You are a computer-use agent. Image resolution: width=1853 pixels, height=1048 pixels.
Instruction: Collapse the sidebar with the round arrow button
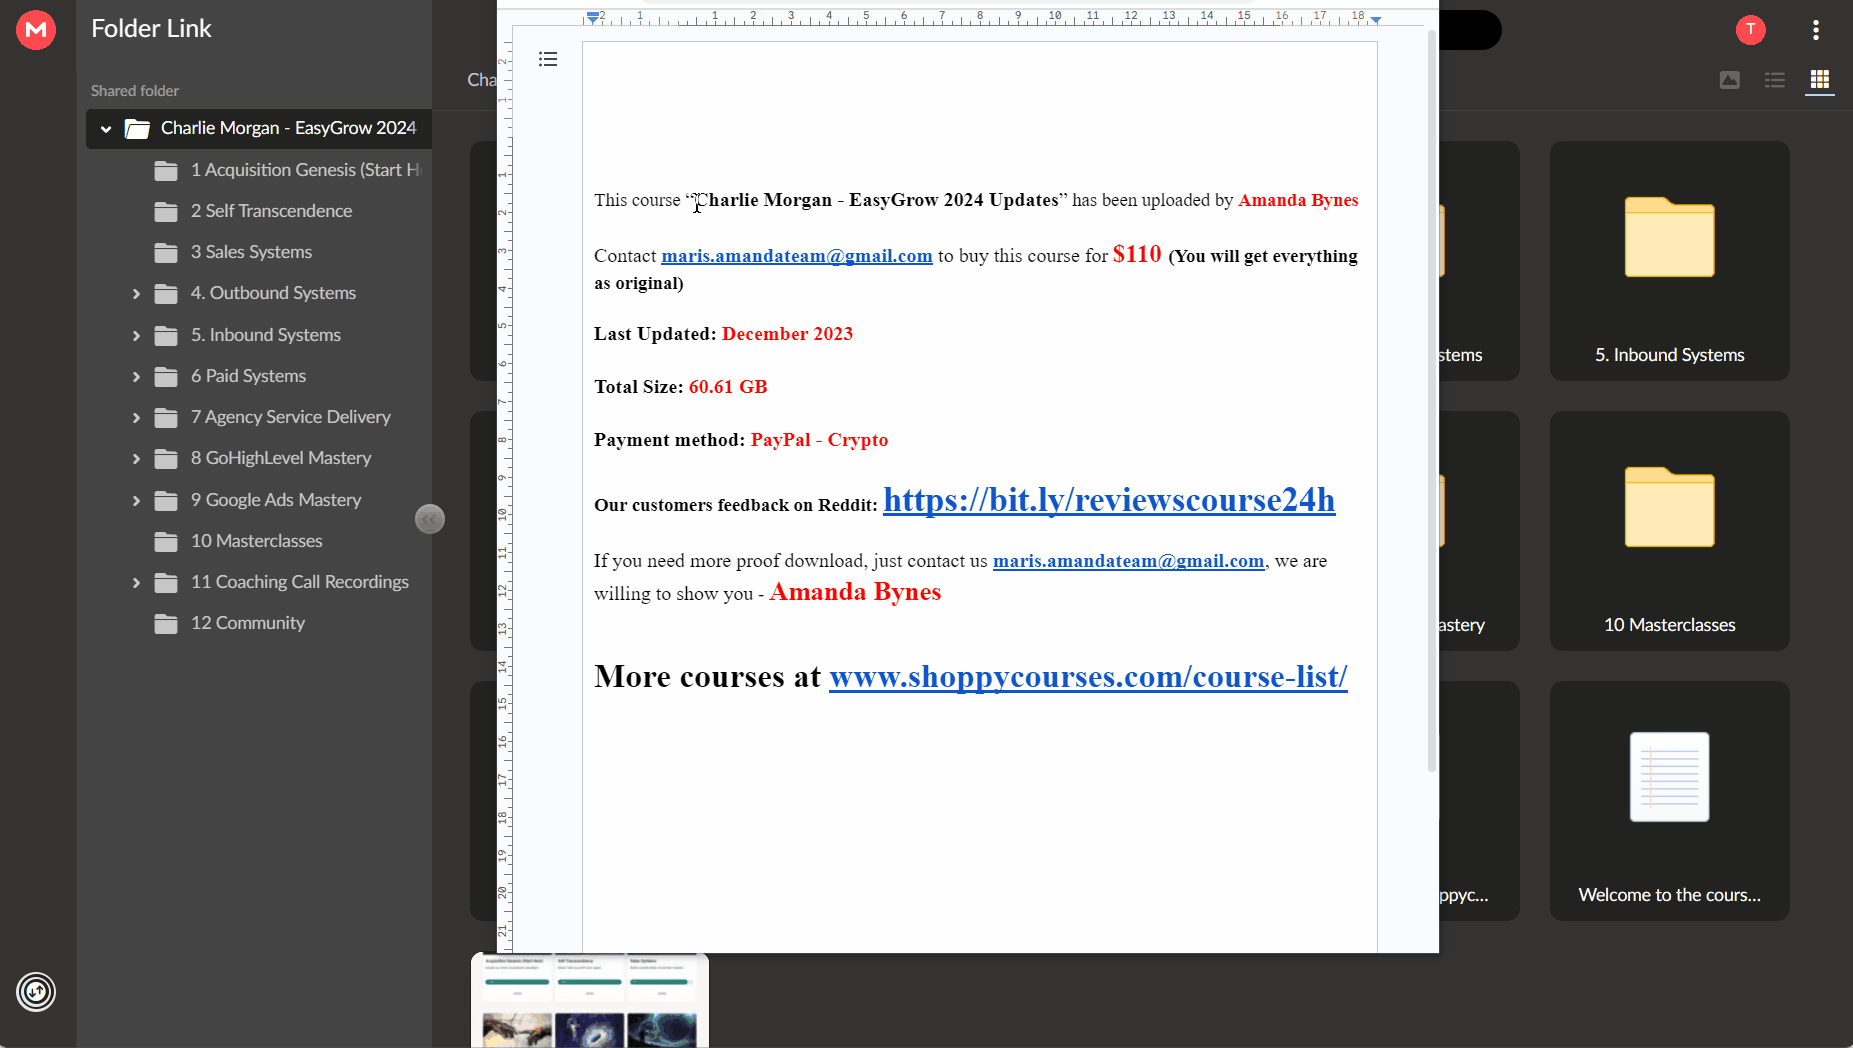[430, 519]
